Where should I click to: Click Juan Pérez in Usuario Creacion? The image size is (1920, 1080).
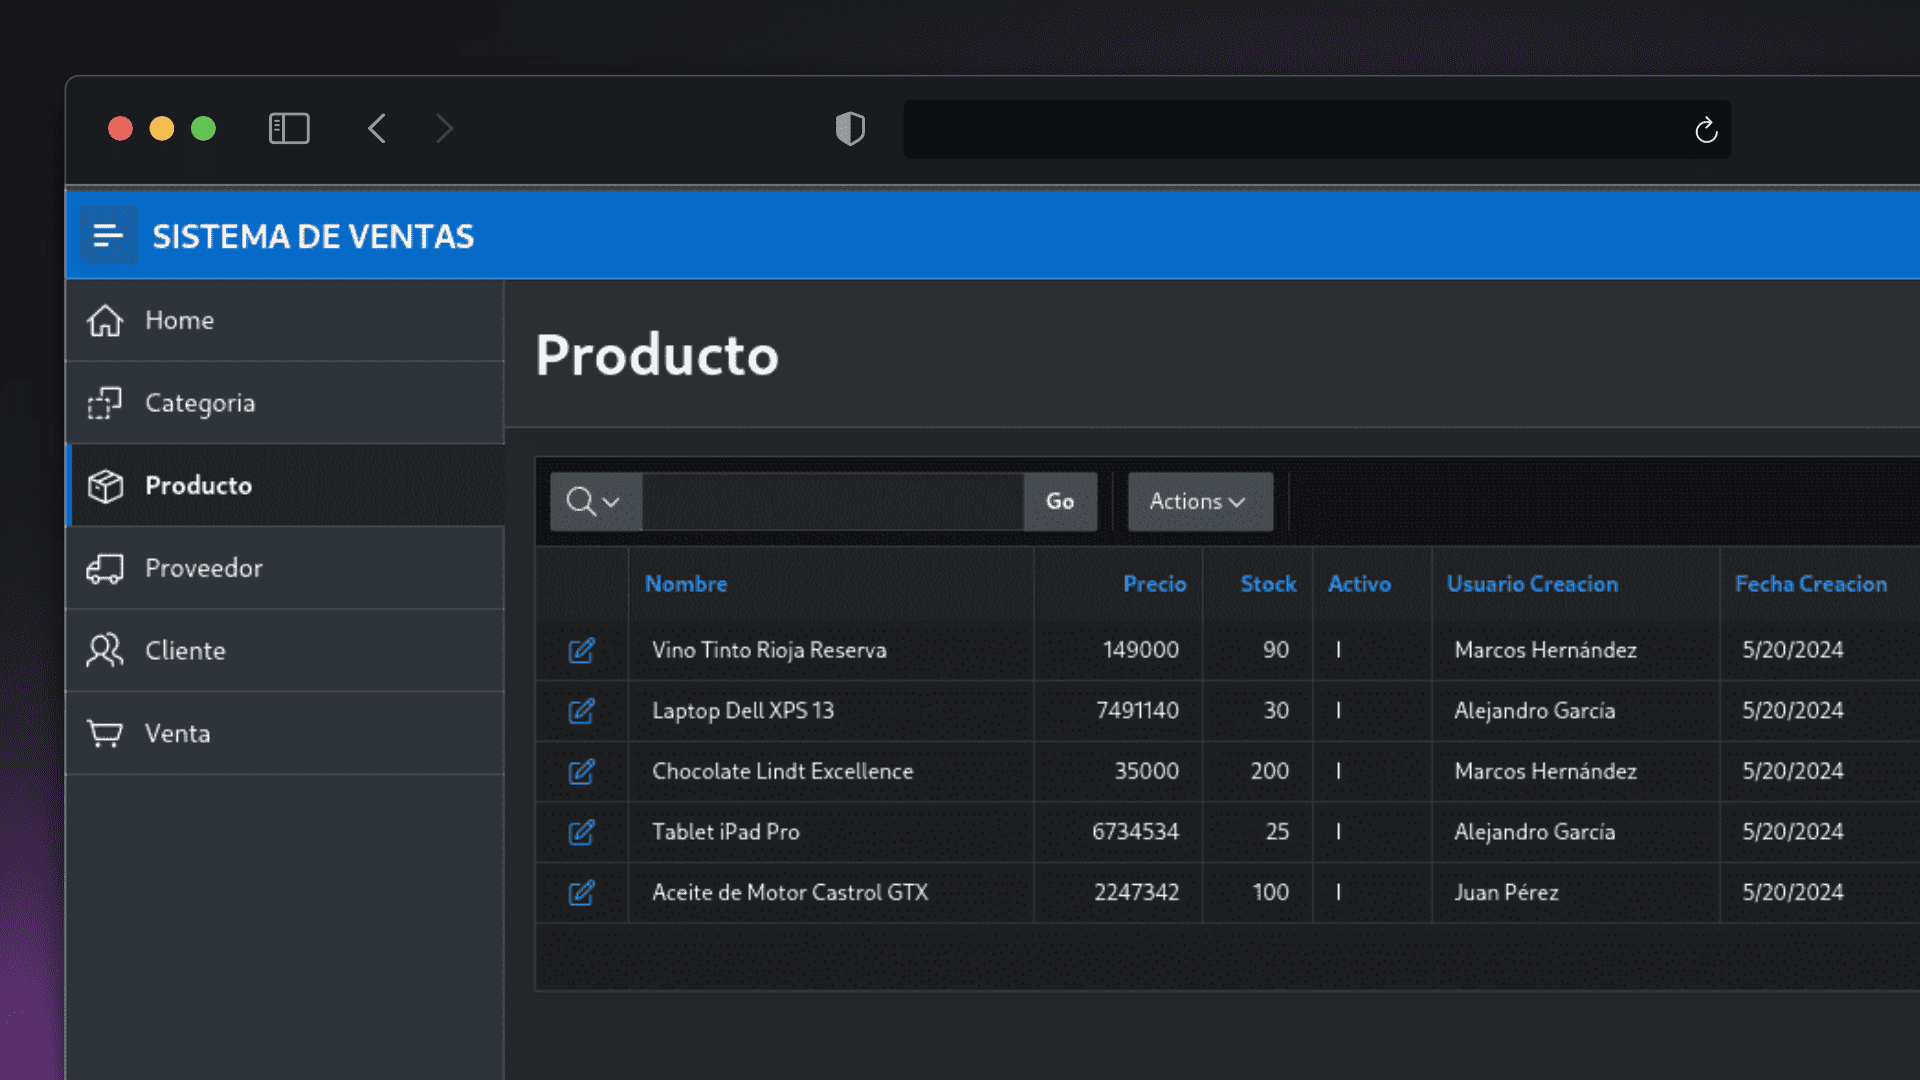tap(1506, 892)
